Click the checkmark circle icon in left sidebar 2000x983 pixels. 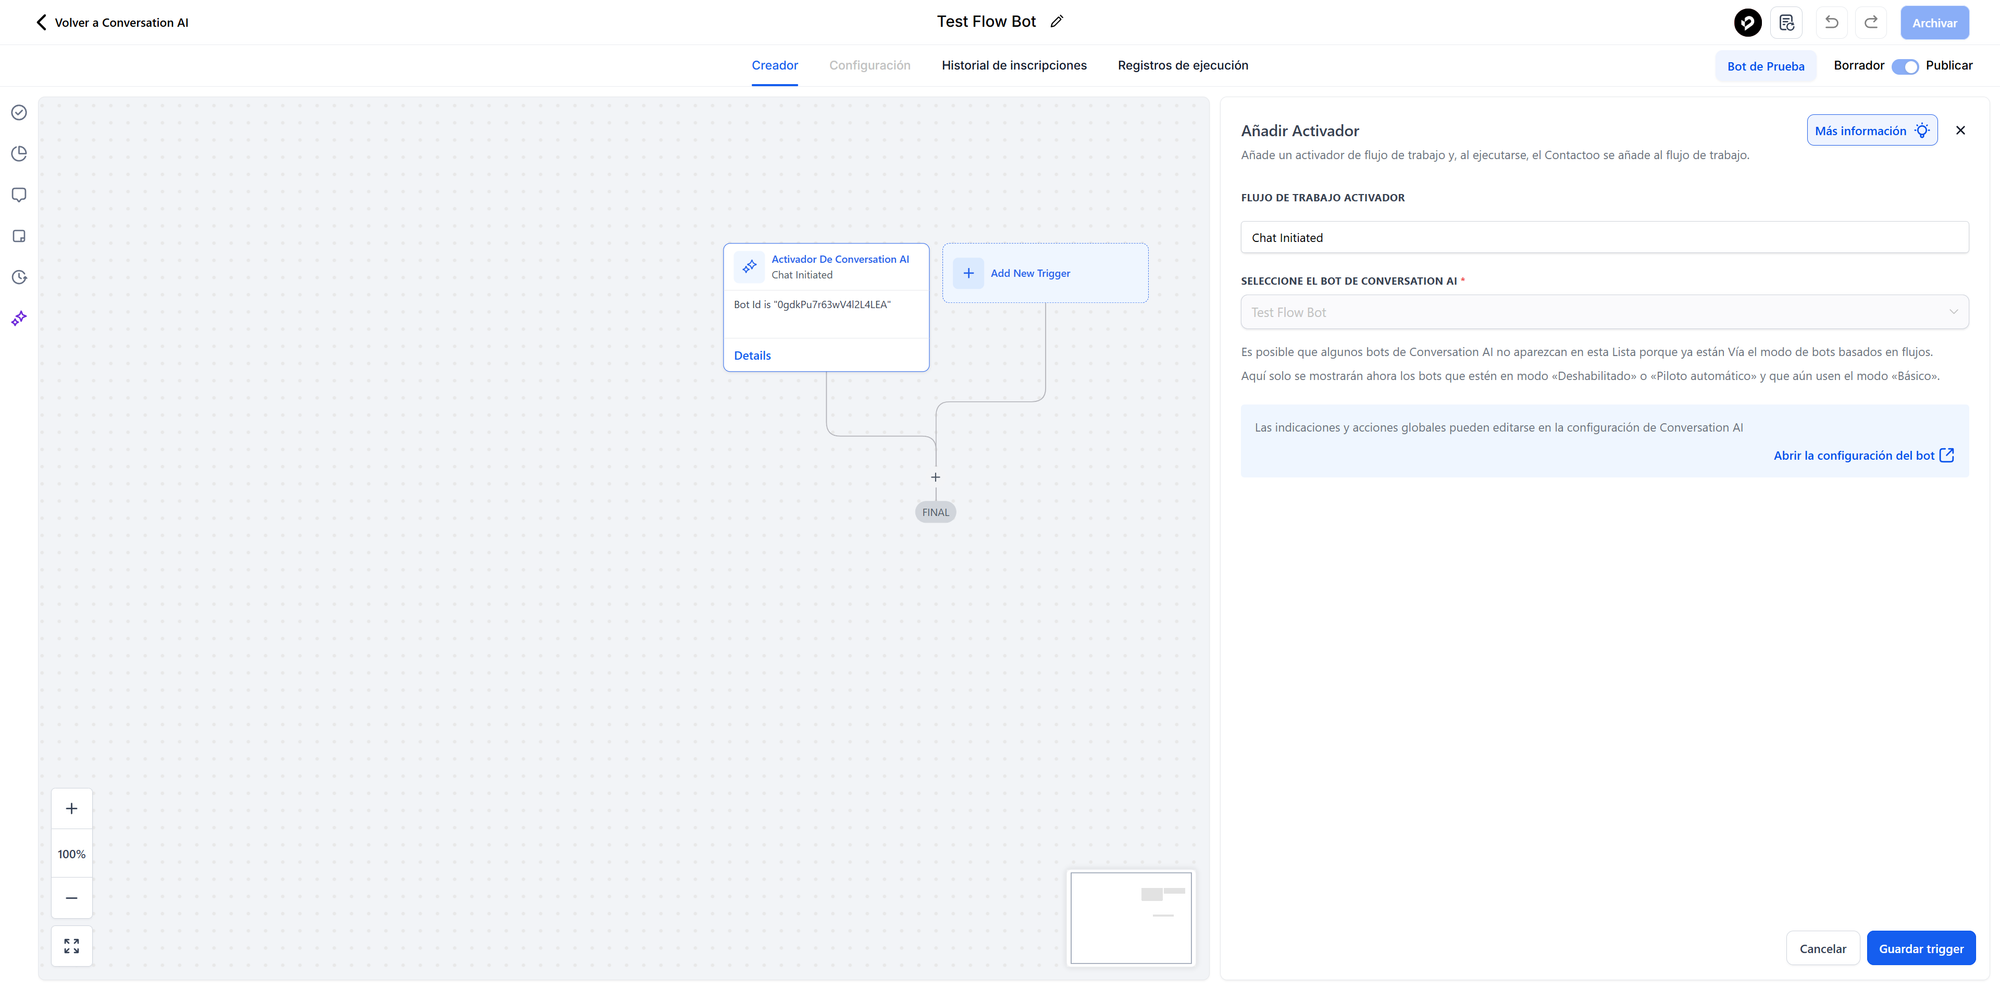[19, 113]
